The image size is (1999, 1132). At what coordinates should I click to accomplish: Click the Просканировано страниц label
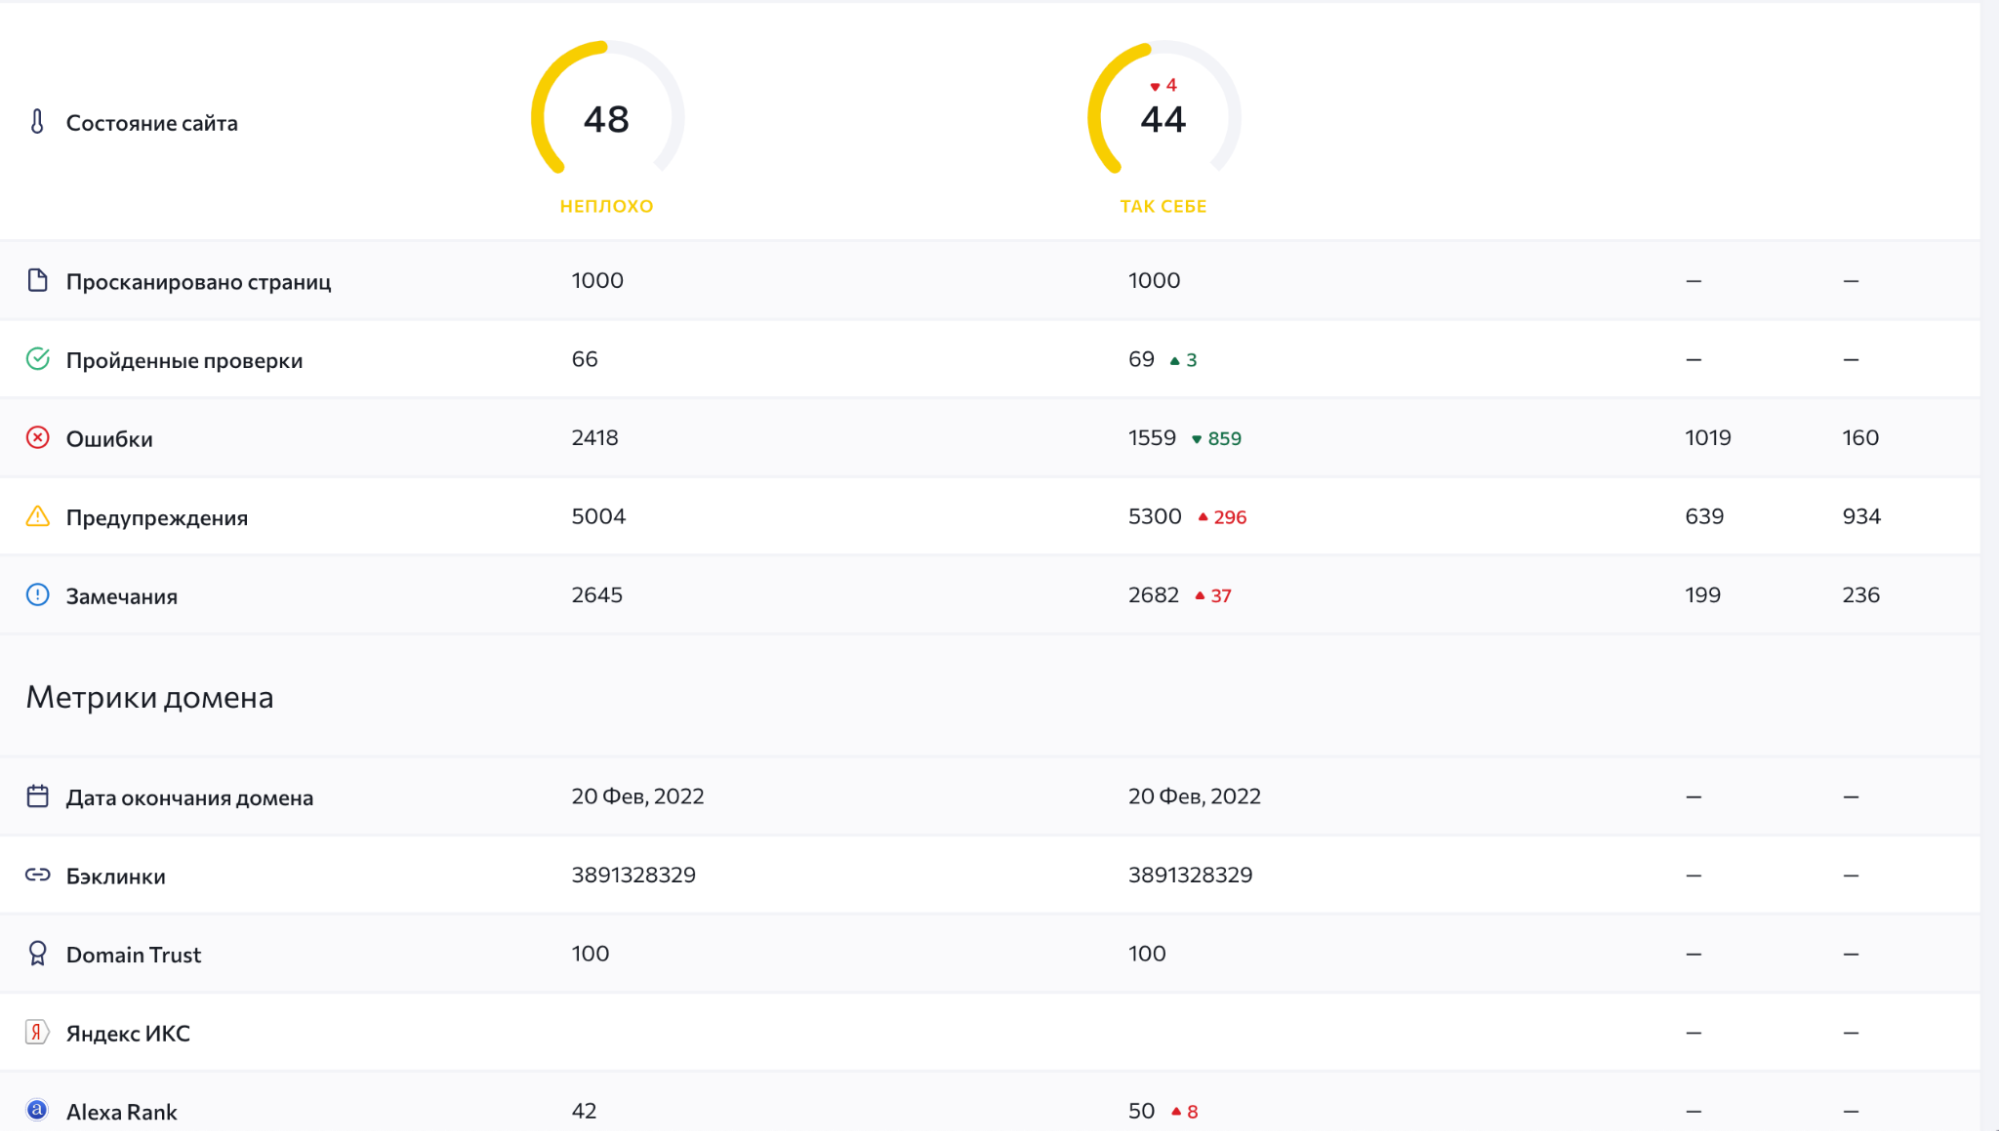[199, 281]
